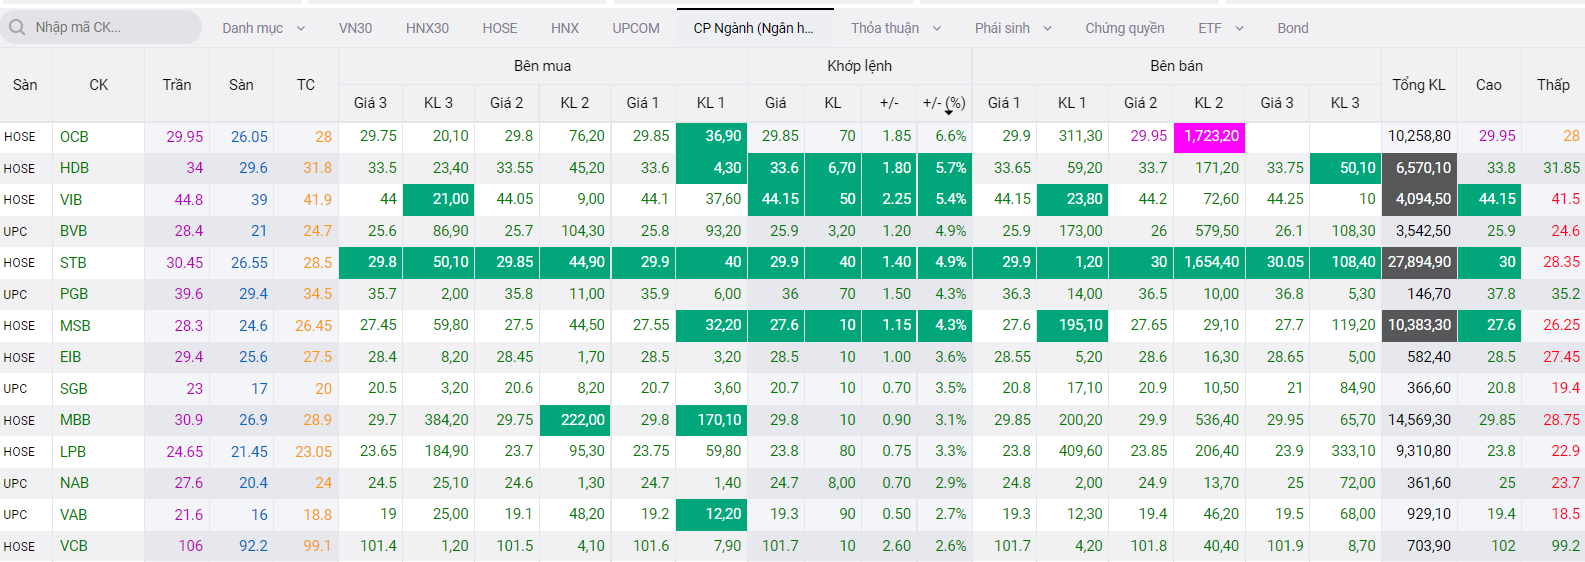Open the OCB stock symbol link
The width and height of the screenshot is (1585, 562).
(x=74, y=136)
